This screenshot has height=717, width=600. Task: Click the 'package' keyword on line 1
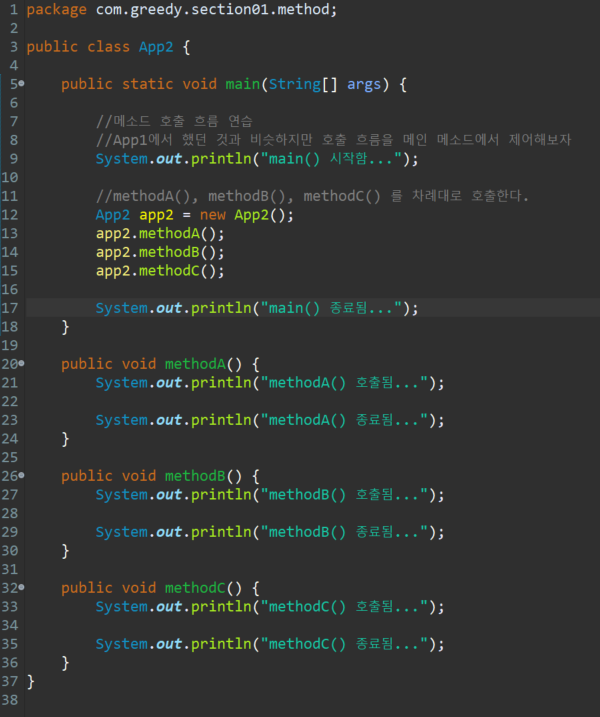pyautogui.click(x=57, y=10)
